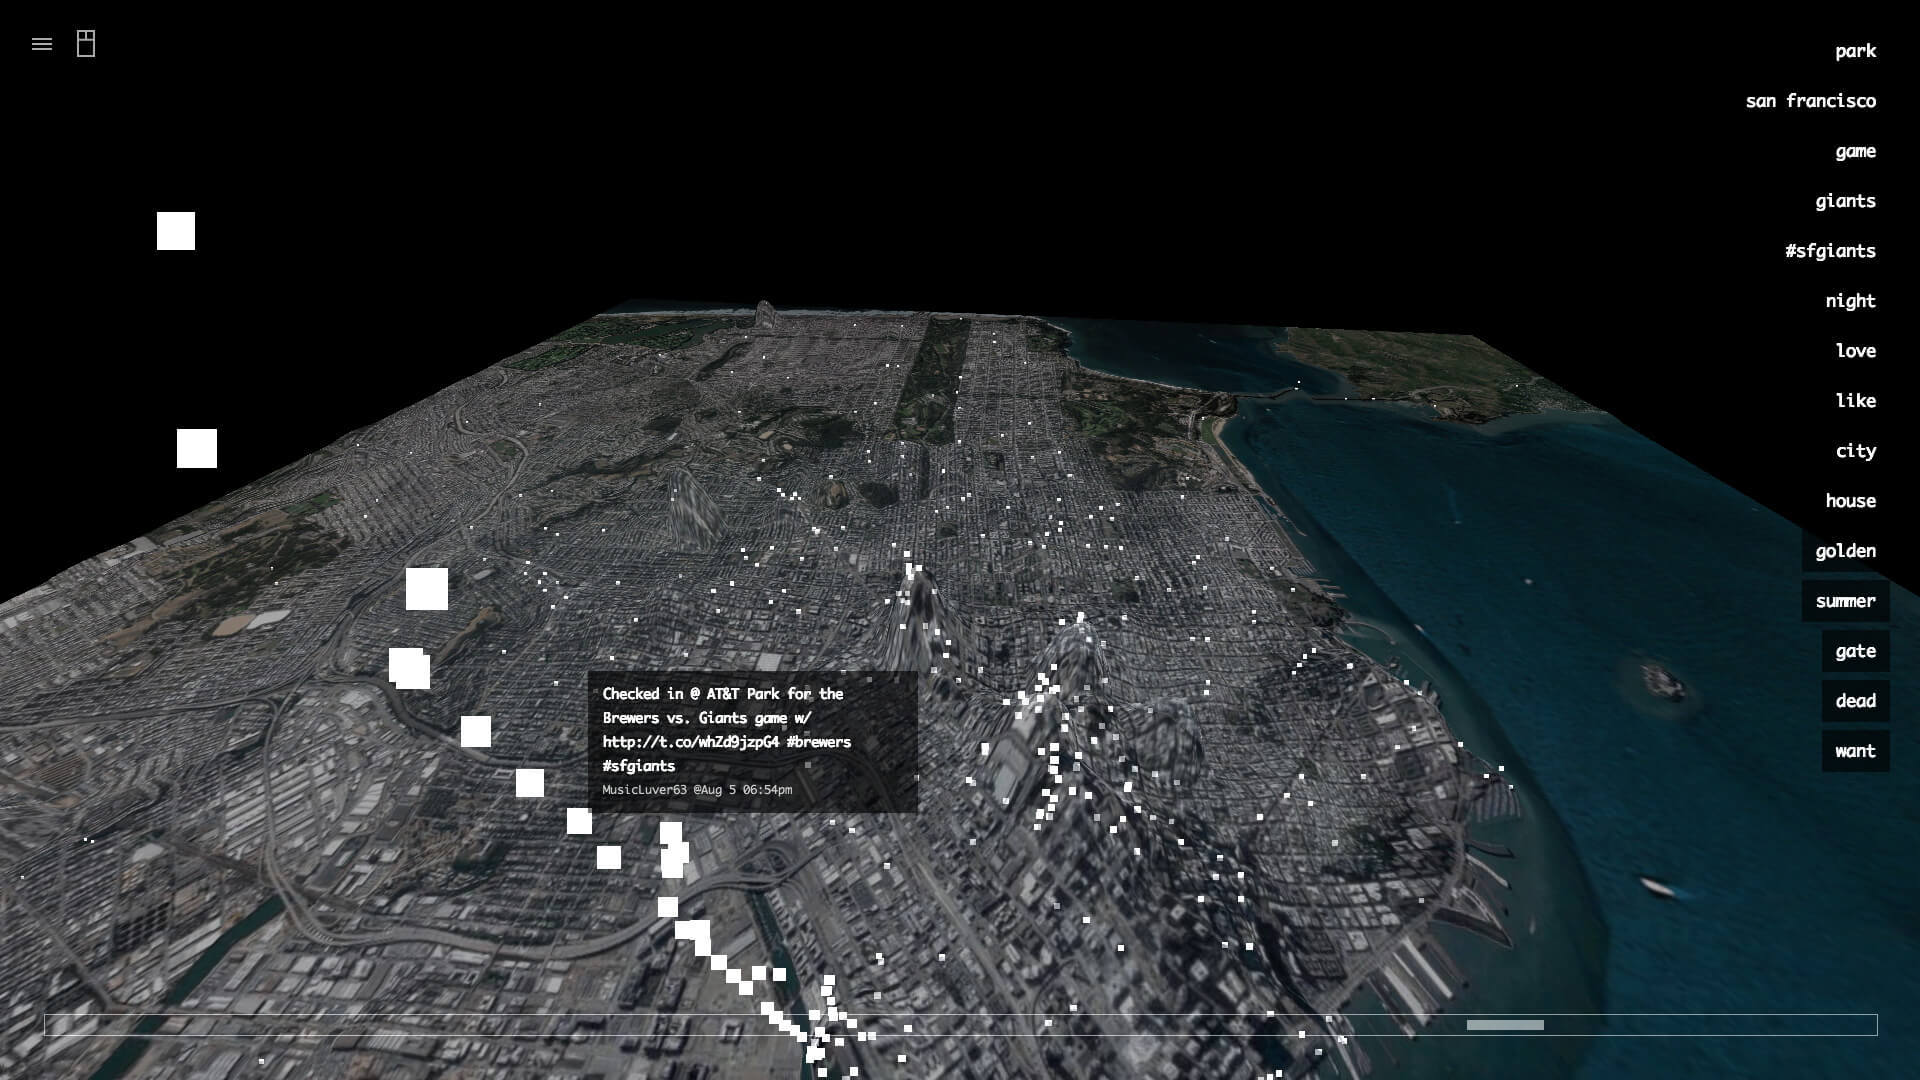Select the 'san francisco' keyword
This screenshot has width=1920, height=1080.
point(1810,101)
